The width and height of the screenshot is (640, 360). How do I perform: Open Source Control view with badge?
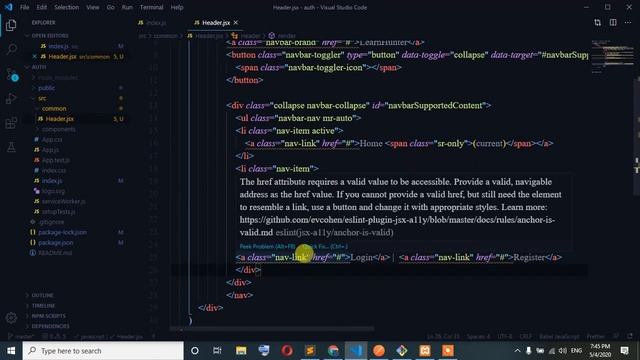(11, 74)
